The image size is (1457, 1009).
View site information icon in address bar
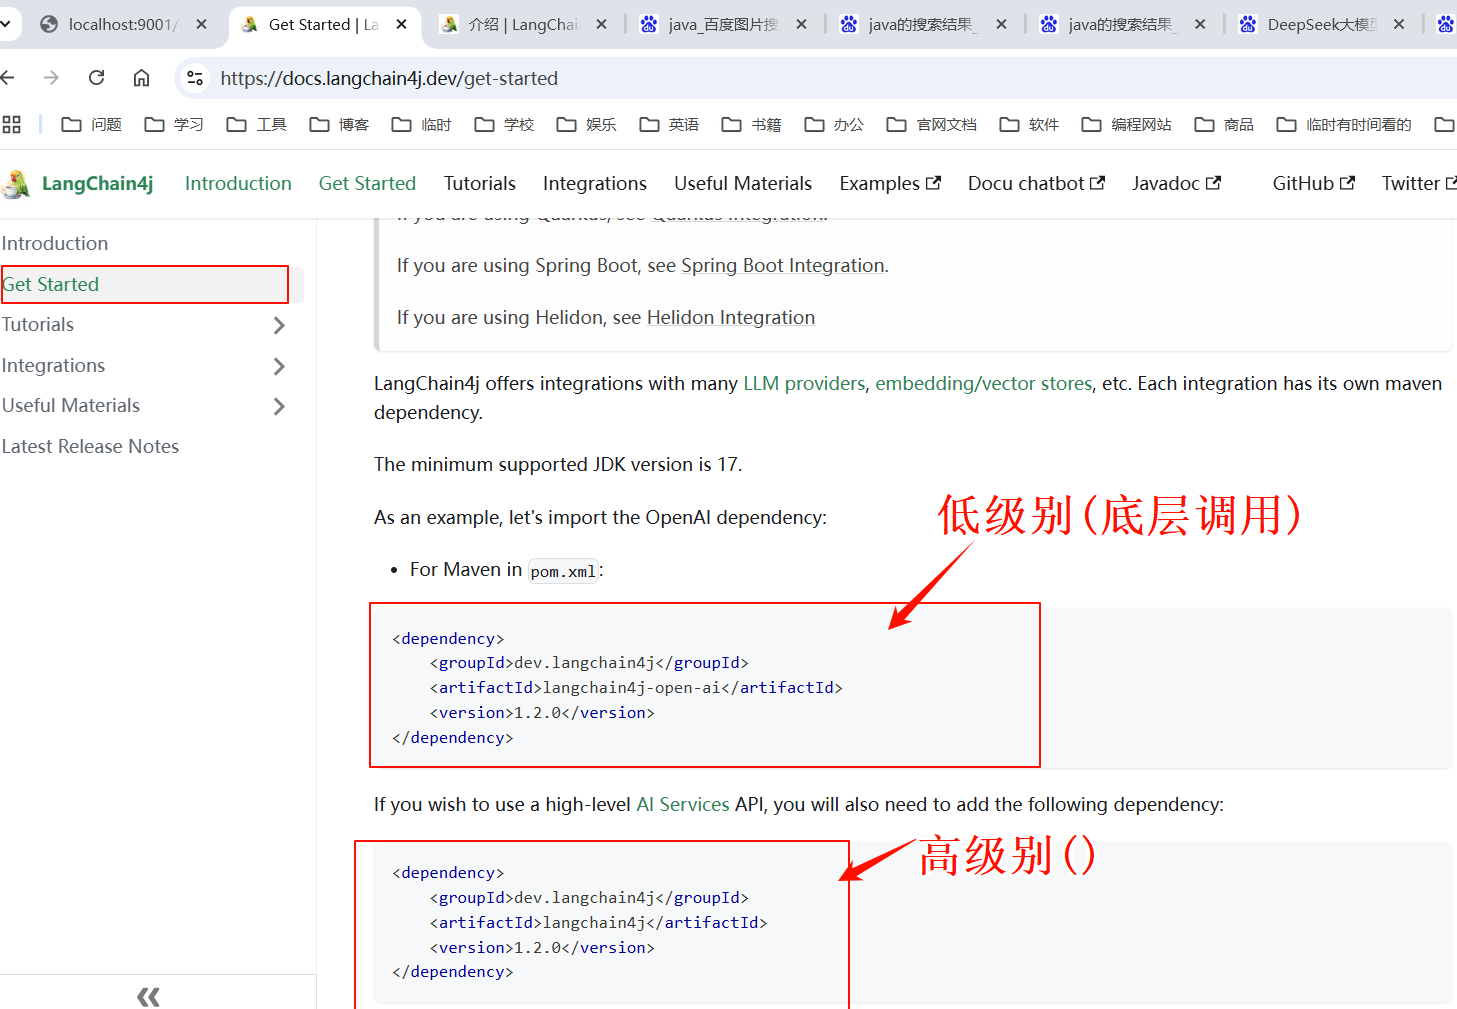pos(195,78)
